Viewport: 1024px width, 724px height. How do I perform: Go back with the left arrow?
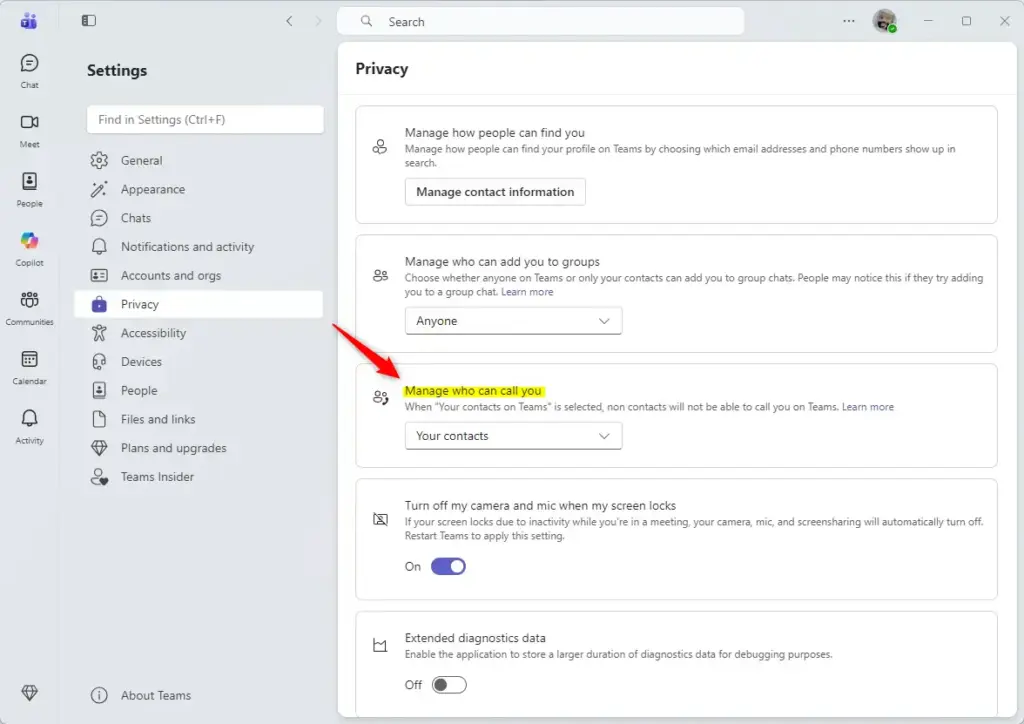pos(289,21)
